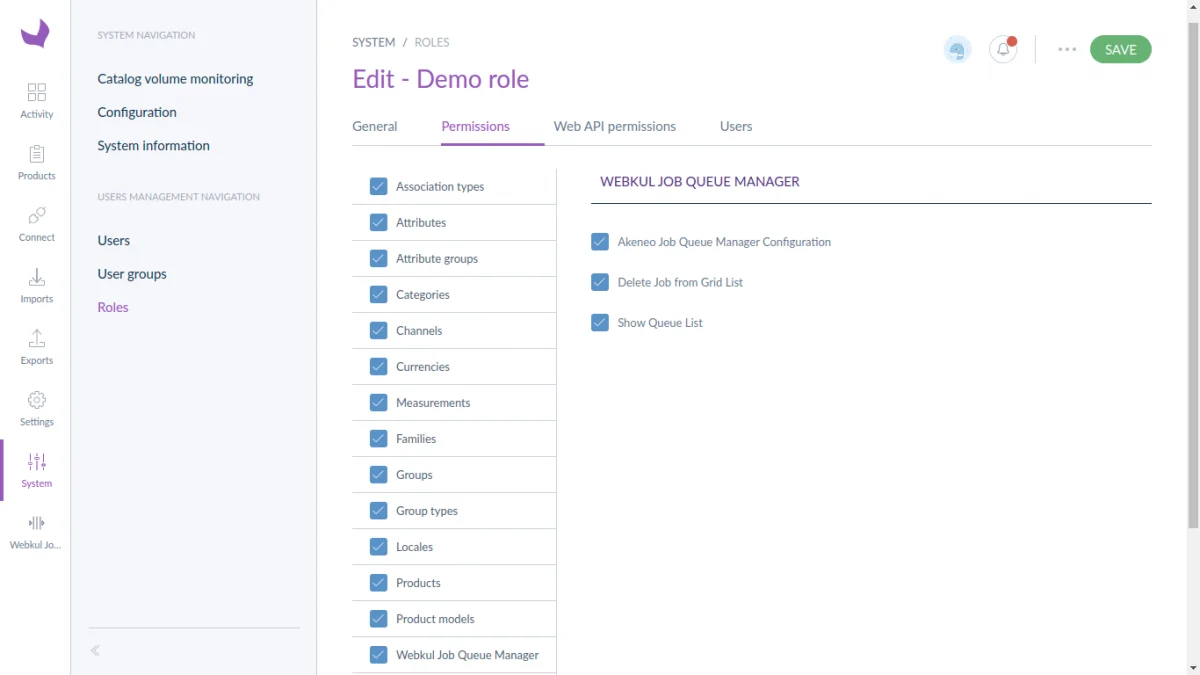Uncheck Akeneo Job Queue Manager Configuration
This screenshot has height=675, width=1200.
pos(600,242)
